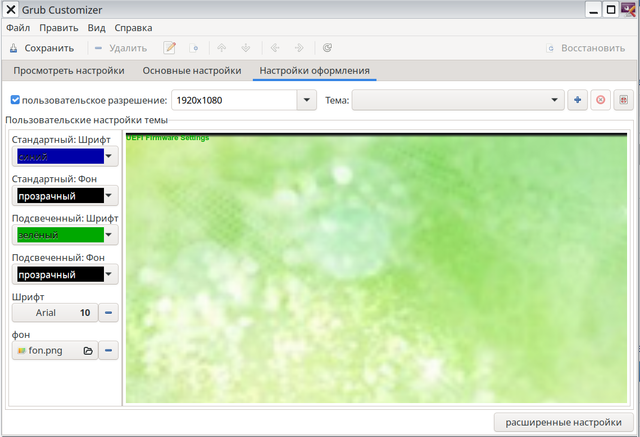640x437 pixels.
Task: Open the resolution dropdown arrow
Action: point(307,100)
